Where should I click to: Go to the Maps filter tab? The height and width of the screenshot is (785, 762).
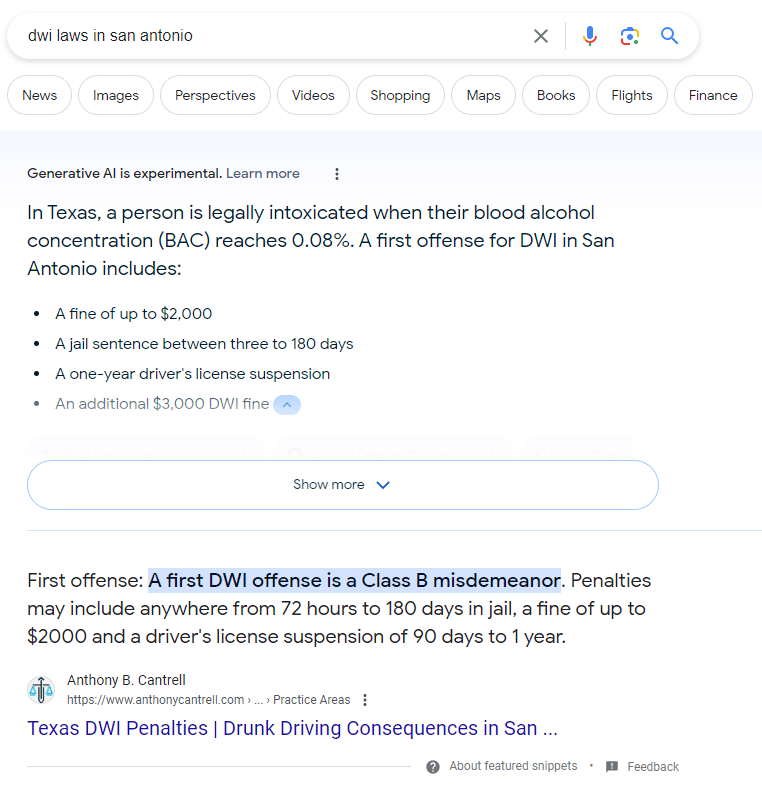point(483,96)
